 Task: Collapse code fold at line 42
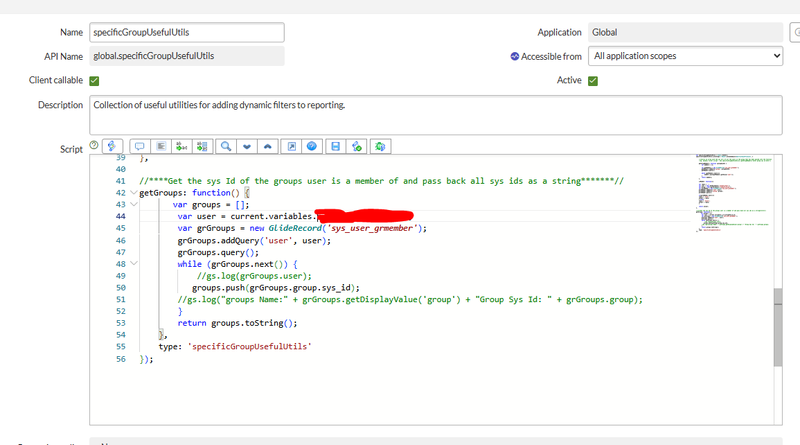pos(134,193)
